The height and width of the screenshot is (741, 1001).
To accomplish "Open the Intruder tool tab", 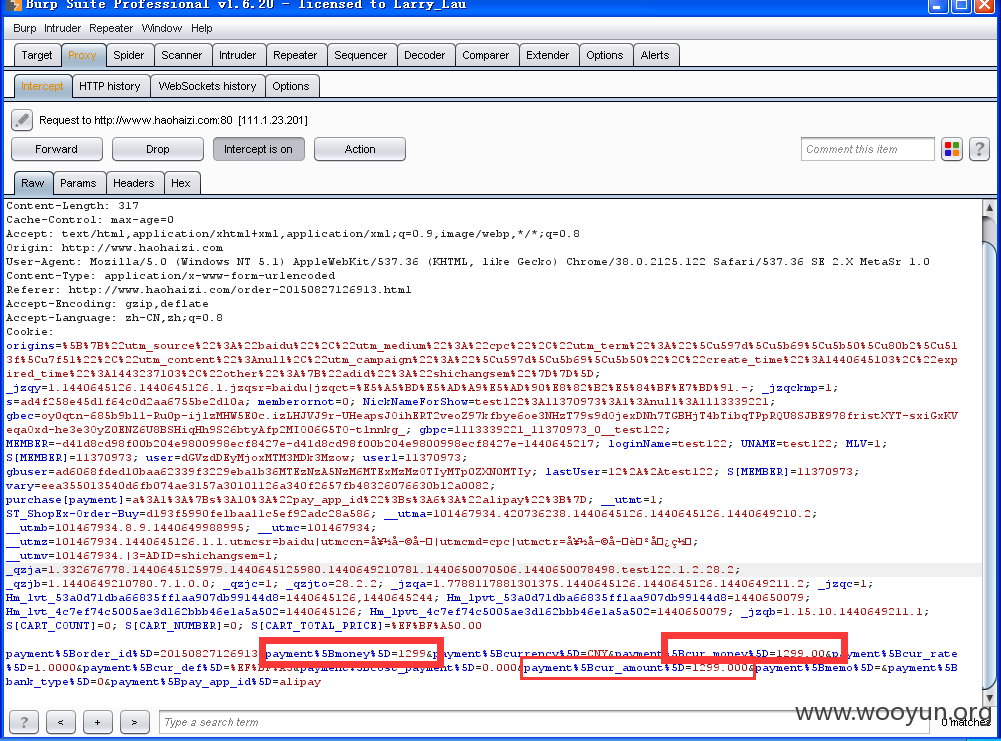I will (x=237, y=55).
